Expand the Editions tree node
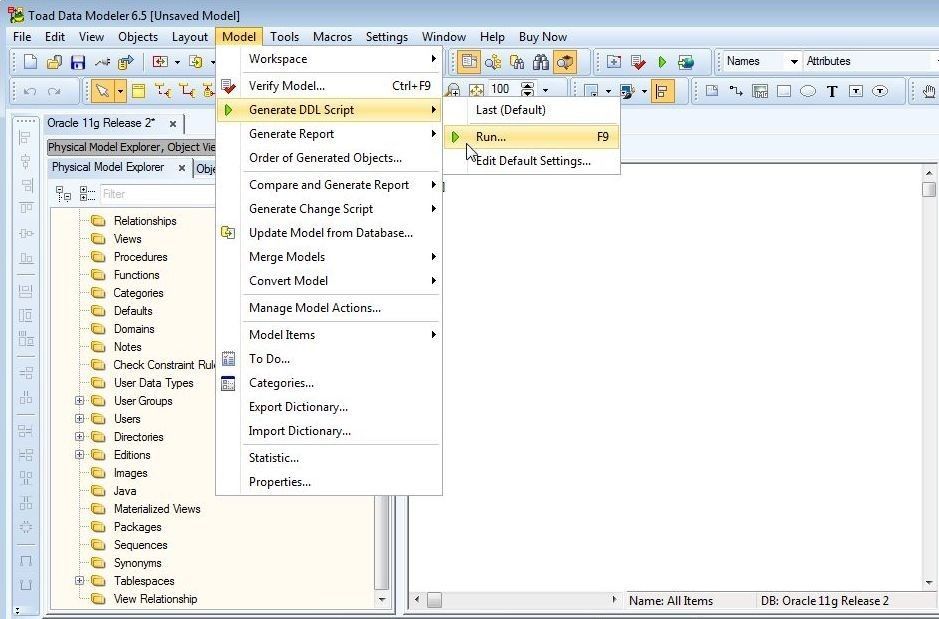Image resolution: width=939 pixels, height=619 pixels. coord(79,454)
